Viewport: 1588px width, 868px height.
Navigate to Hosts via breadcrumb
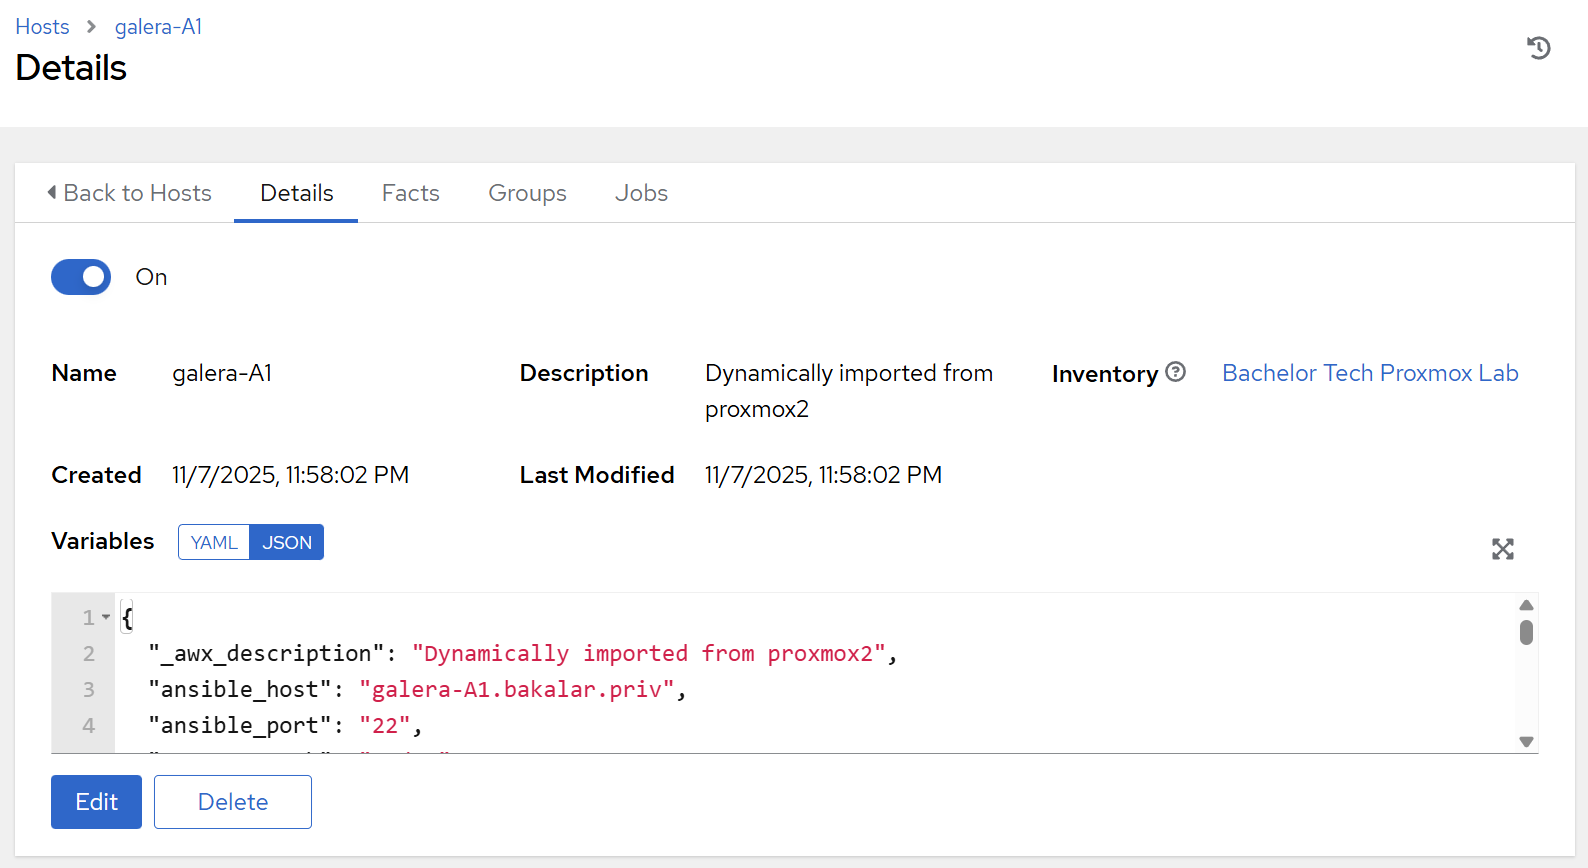[x=42, y=27]
